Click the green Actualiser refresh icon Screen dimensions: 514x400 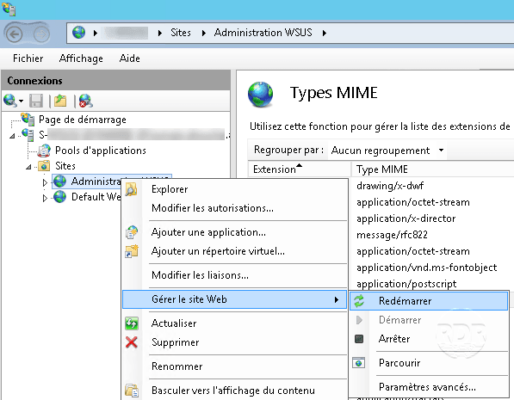point(132,323)
